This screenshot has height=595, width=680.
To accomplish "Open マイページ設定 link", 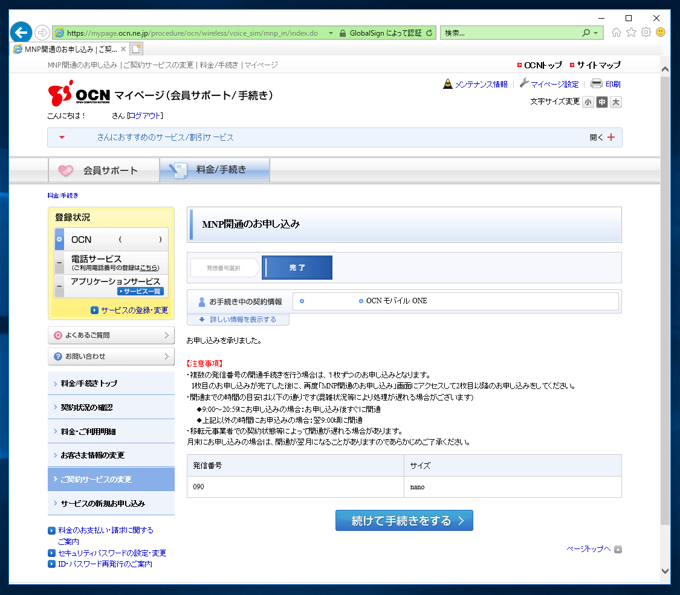I will pyautogui.click(x=554, y=84).
